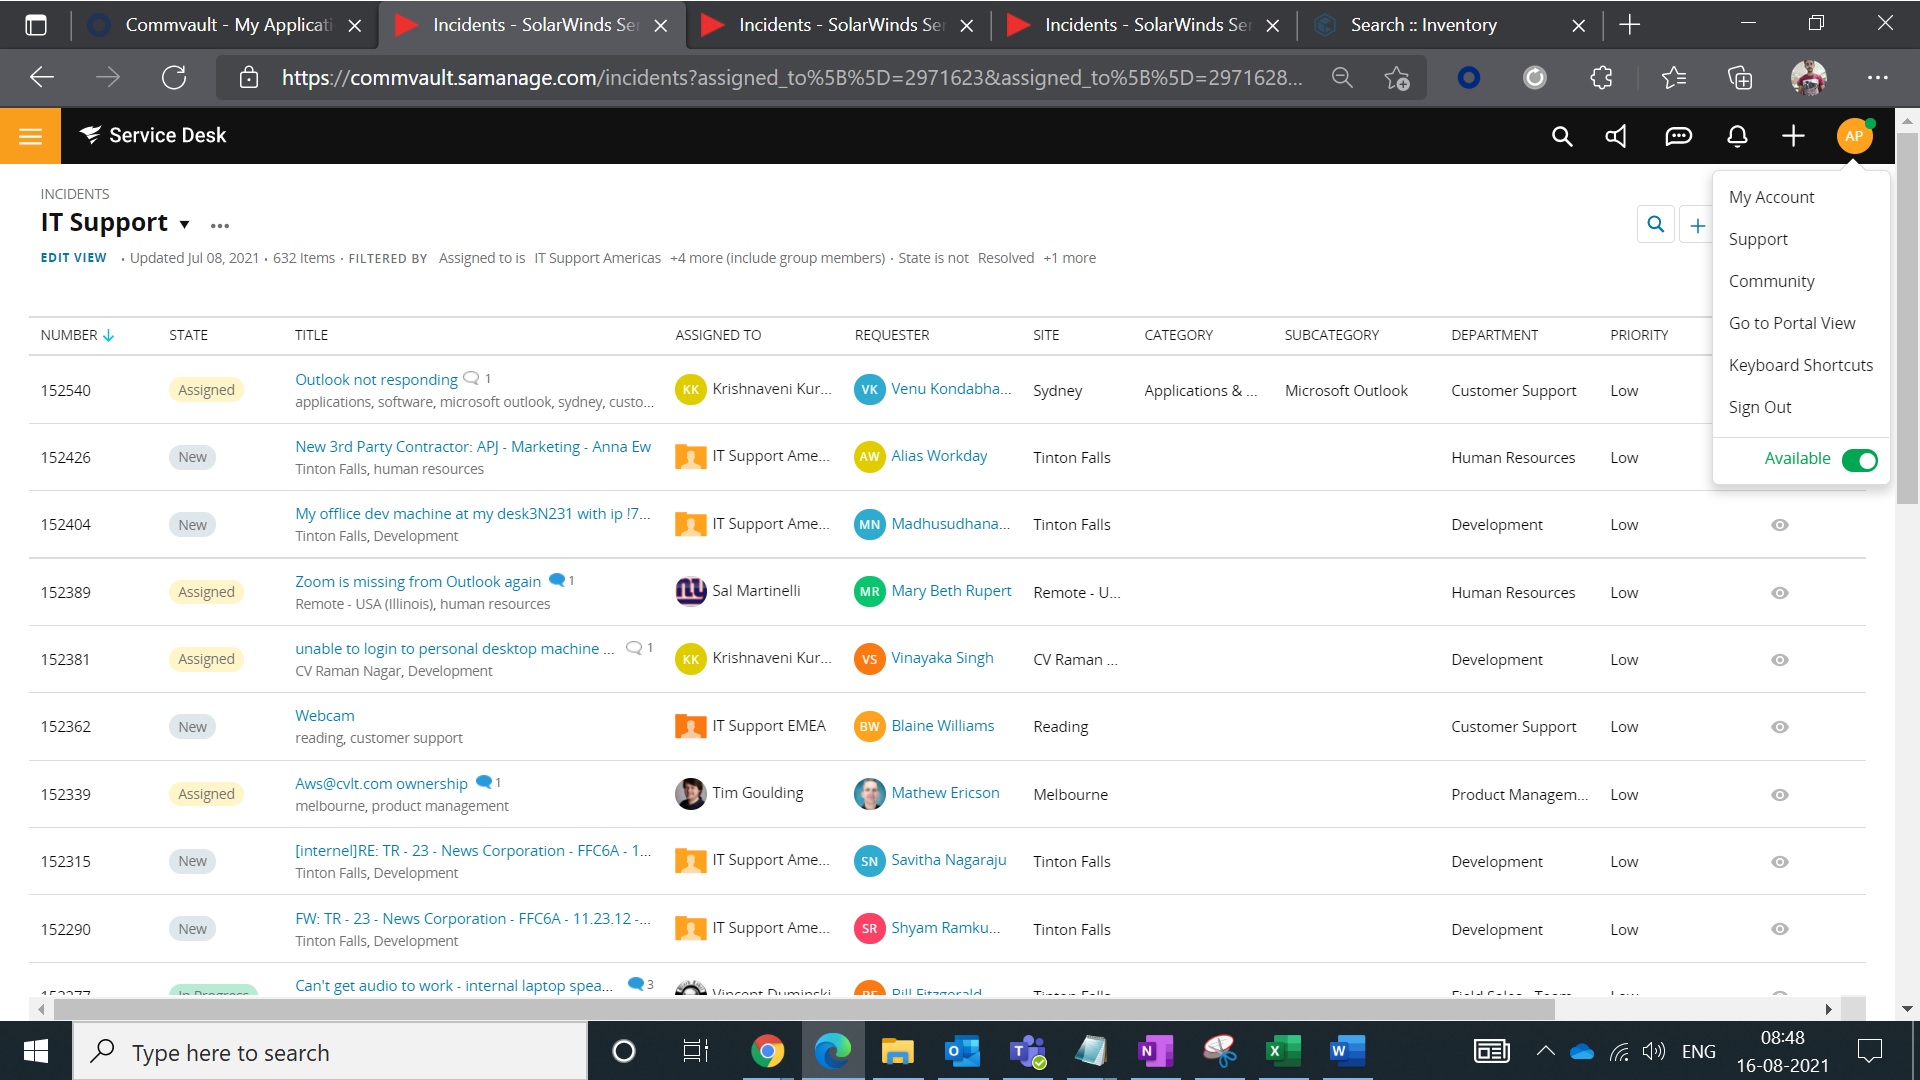Image resolution: width=1920 pixels, height=1080 pixels.
Task: Click eye icon on Webcam incident row
Action: (1779, 727)
